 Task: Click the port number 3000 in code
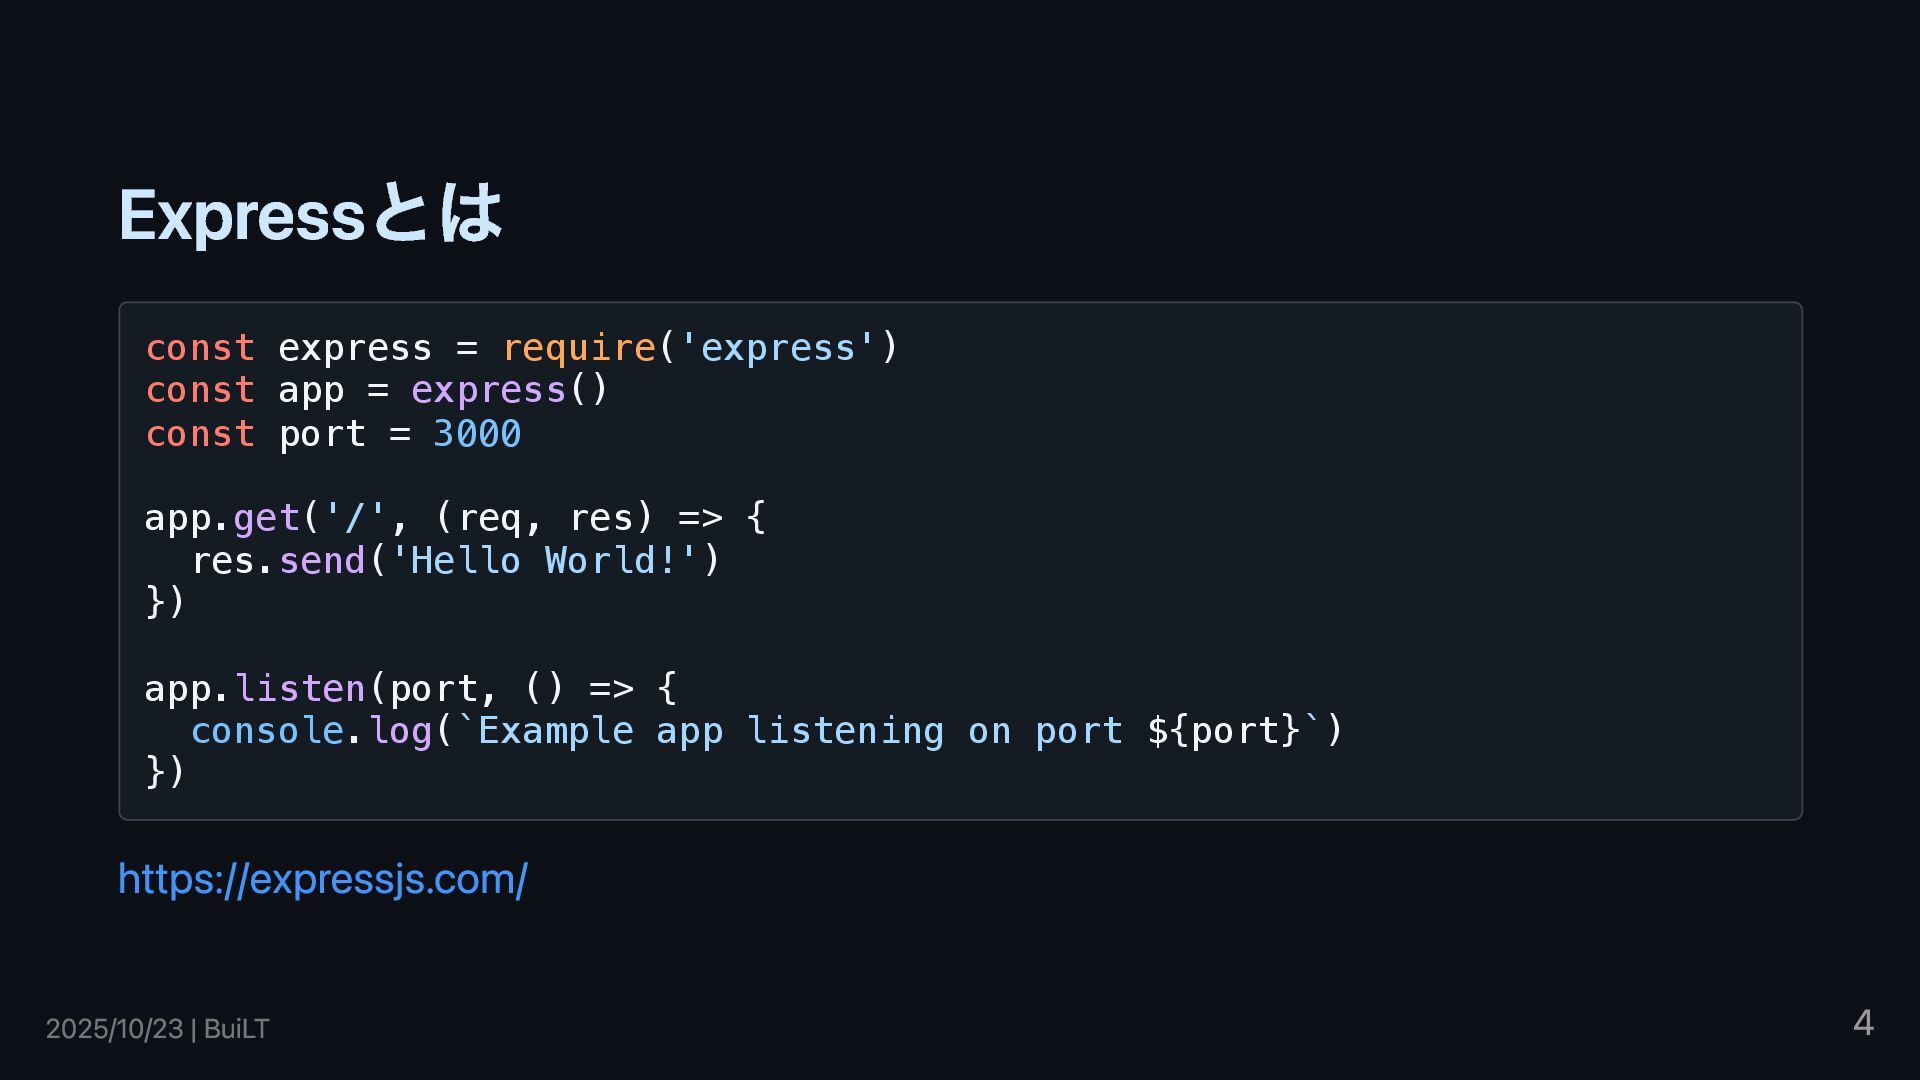[x=476, y=434]
